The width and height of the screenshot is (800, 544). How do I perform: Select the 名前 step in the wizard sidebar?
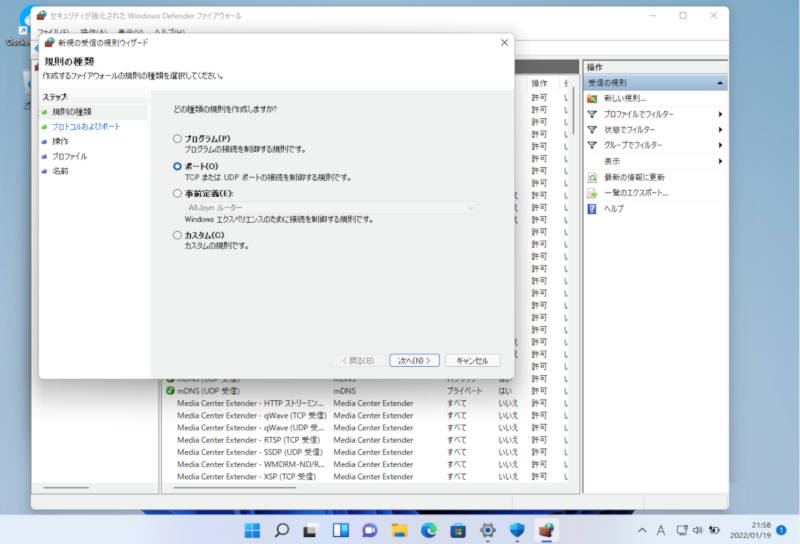[60, 171]
